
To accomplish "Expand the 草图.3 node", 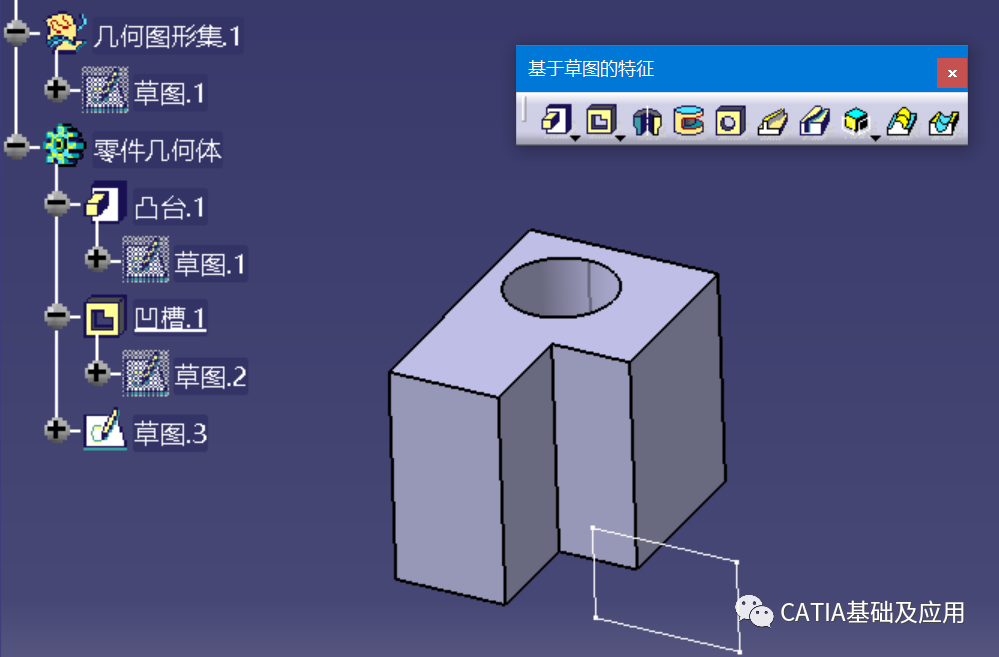I will click(x=57, y=429).
